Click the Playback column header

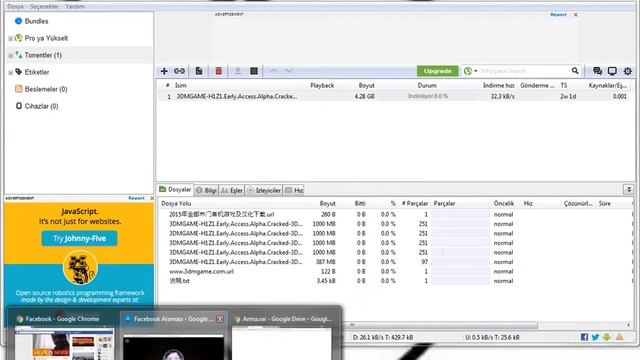click(x=322, y=85)
